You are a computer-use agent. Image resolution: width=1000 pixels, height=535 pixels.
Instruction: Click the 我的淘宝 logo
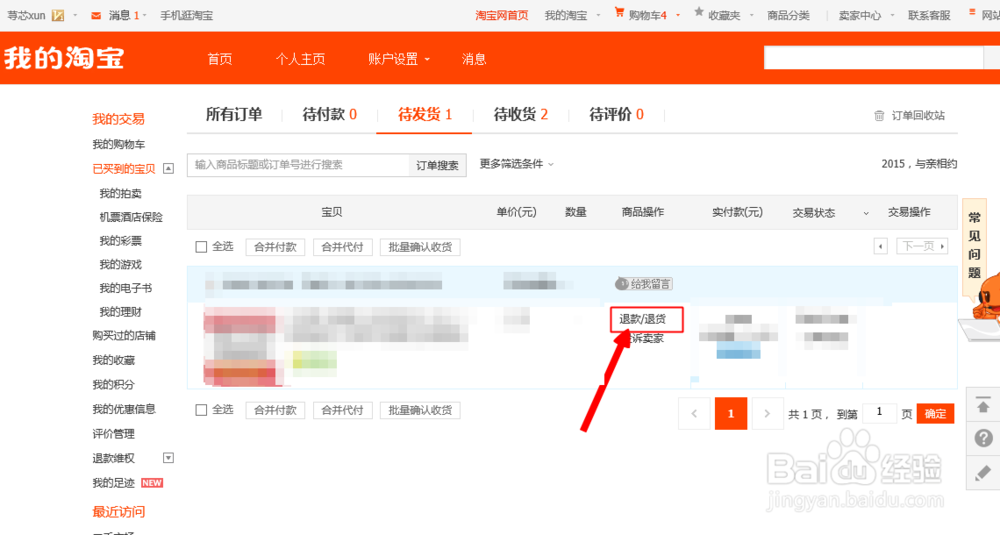click(64, 58)
